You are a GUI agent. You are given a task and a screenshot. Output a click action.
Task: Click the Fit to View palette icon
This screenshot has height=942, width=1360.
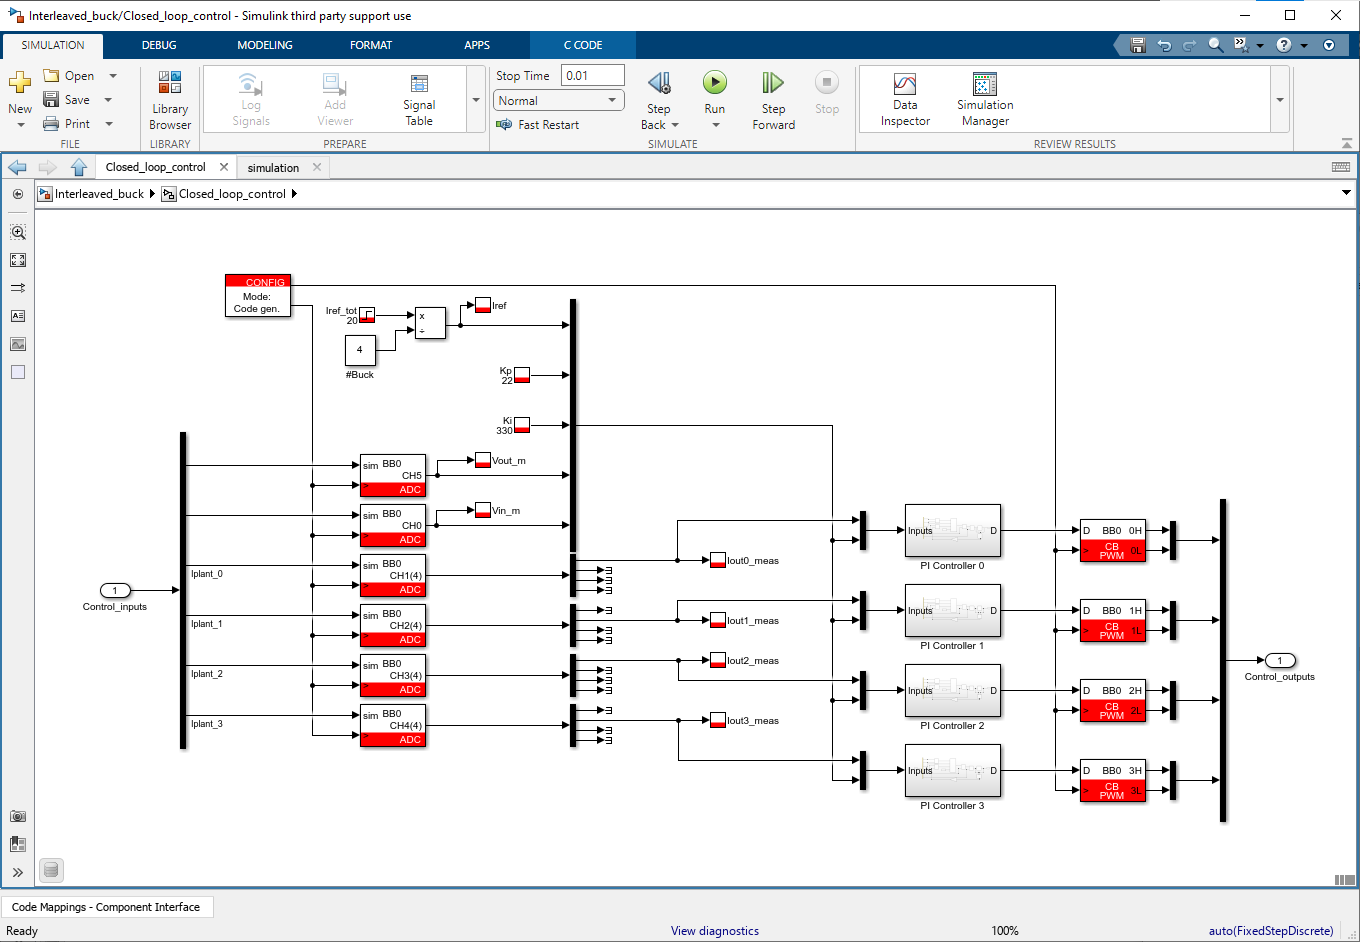[x=18, y=260]
